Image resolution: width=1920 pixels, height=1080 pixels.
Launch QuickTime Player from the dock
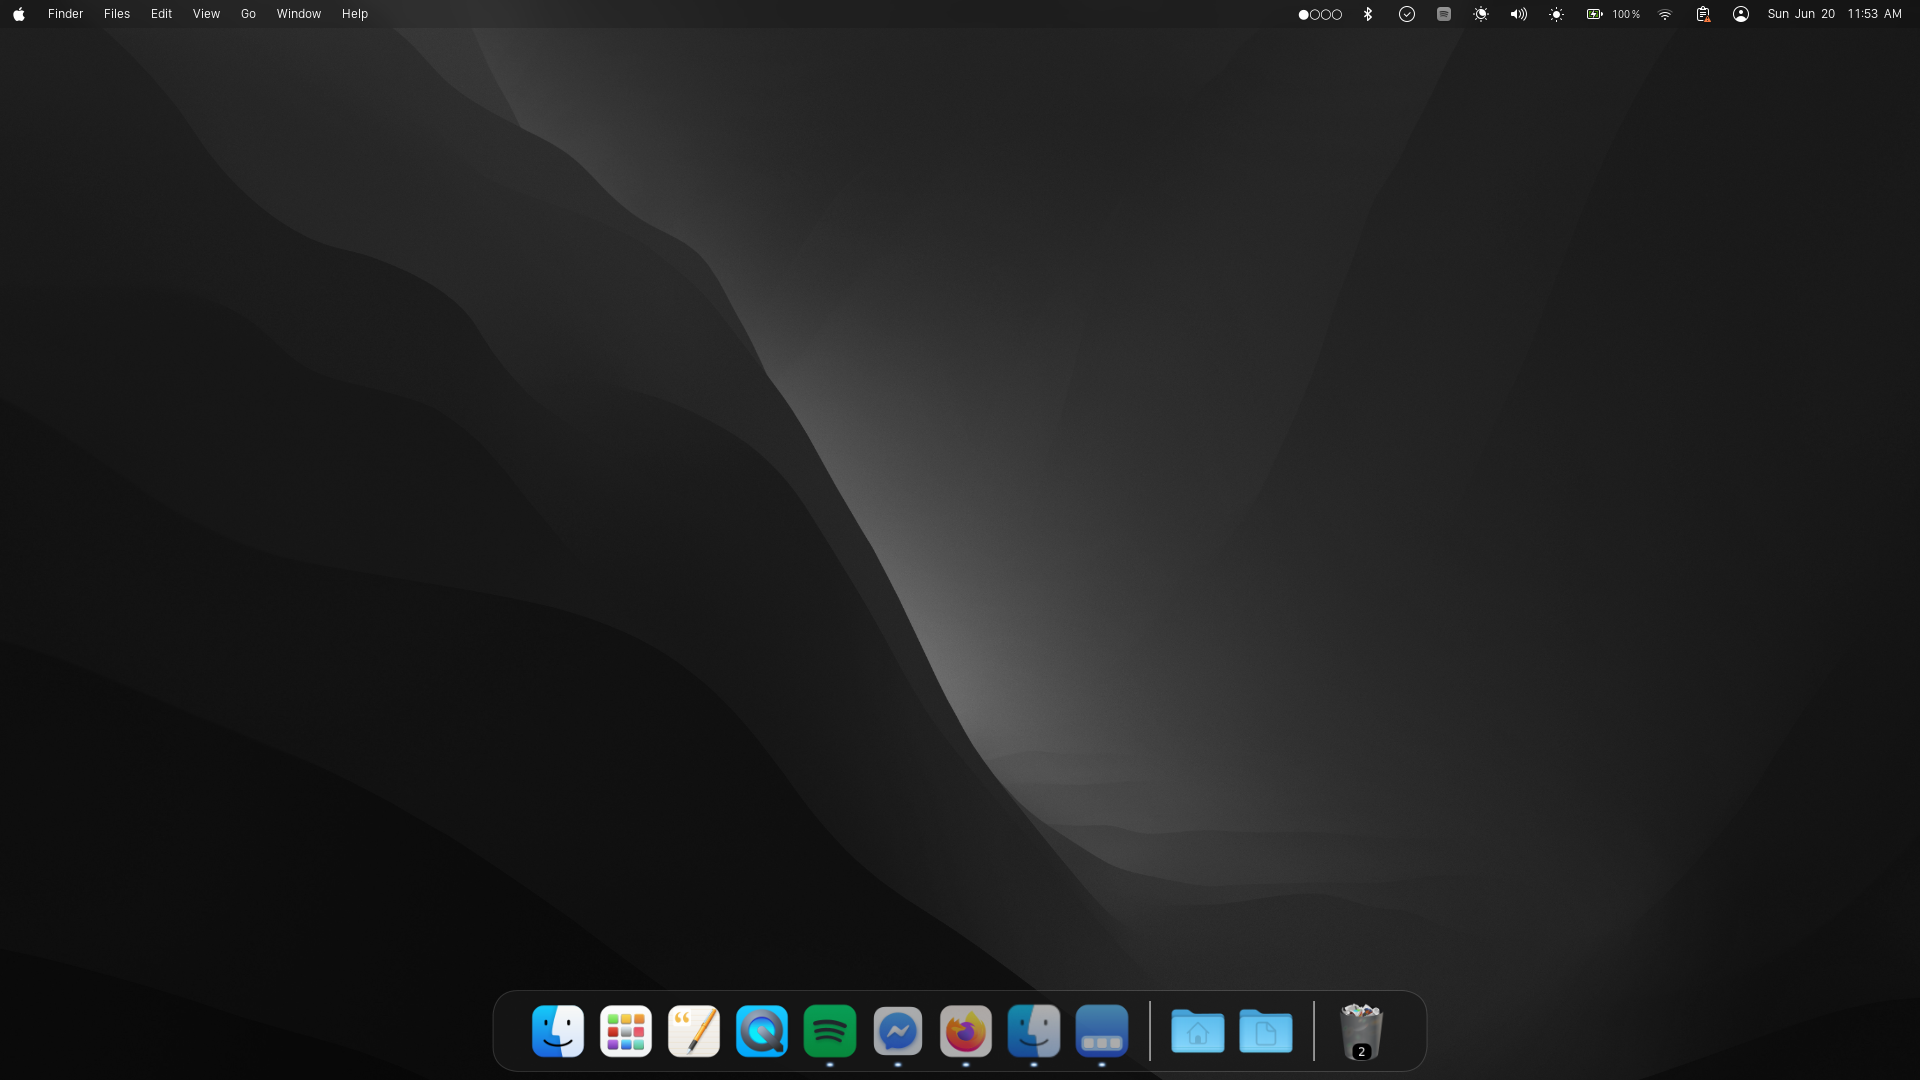click(762, 1031)
